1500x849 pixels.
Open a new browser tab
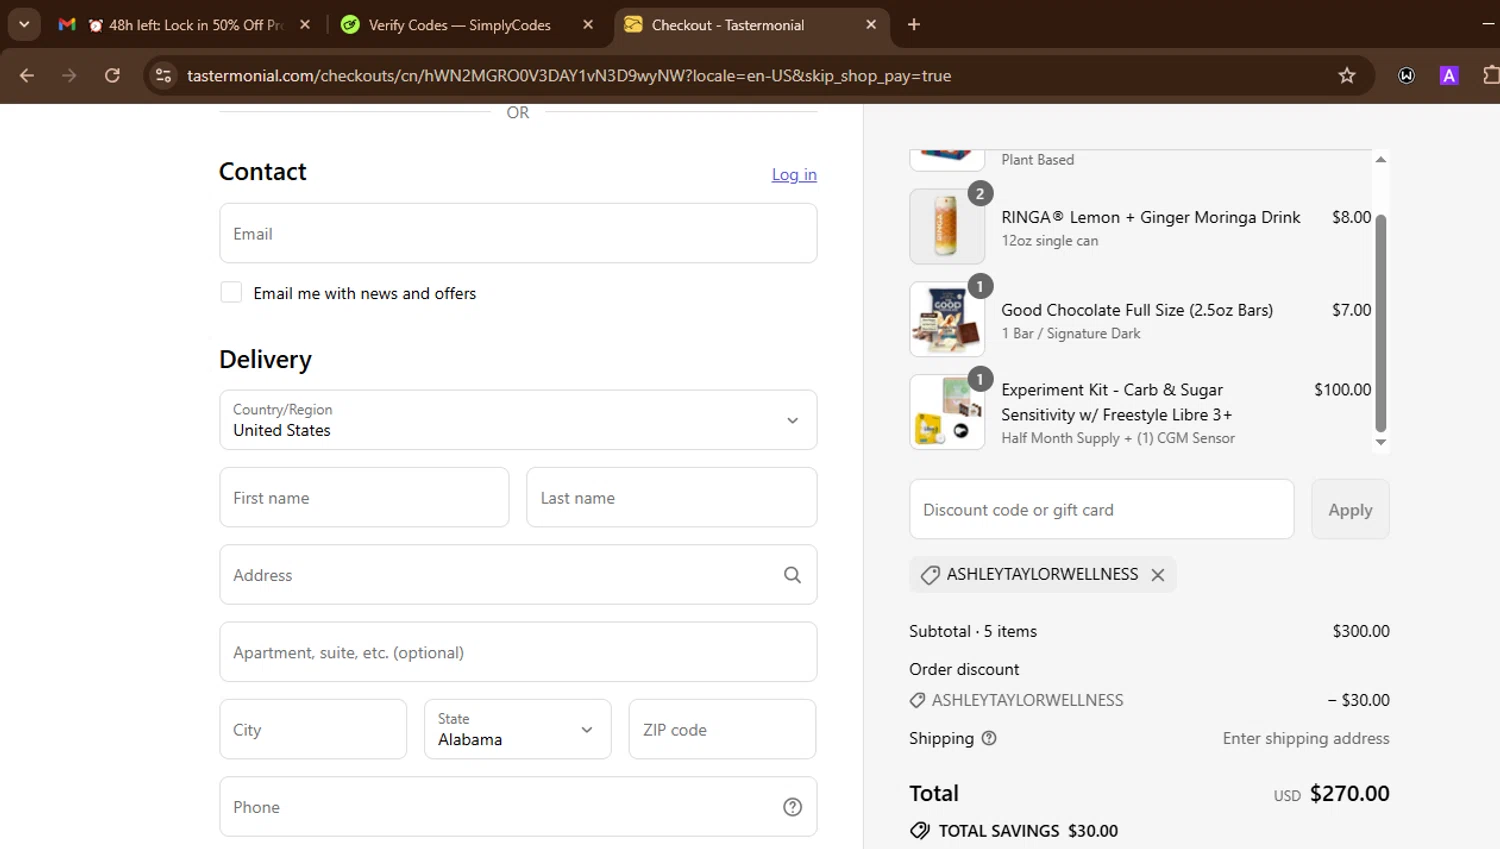tap(914, 25)
